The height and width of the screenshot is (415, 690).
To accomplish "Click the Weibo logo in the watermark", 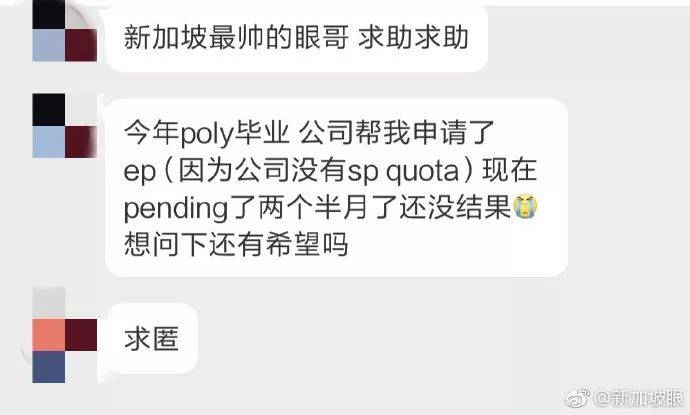I will [x=578, y=397].
